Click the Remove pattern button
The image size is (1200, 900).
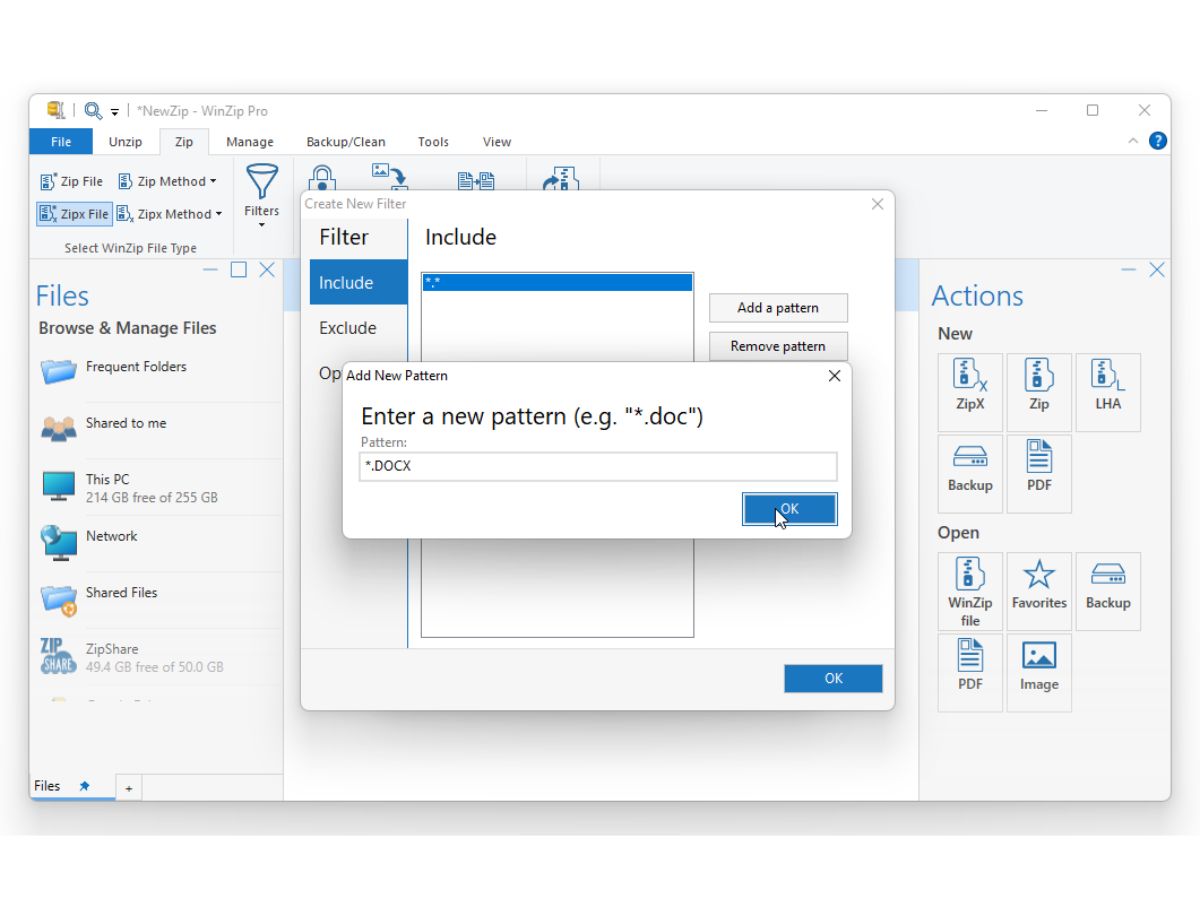point(778,346)
